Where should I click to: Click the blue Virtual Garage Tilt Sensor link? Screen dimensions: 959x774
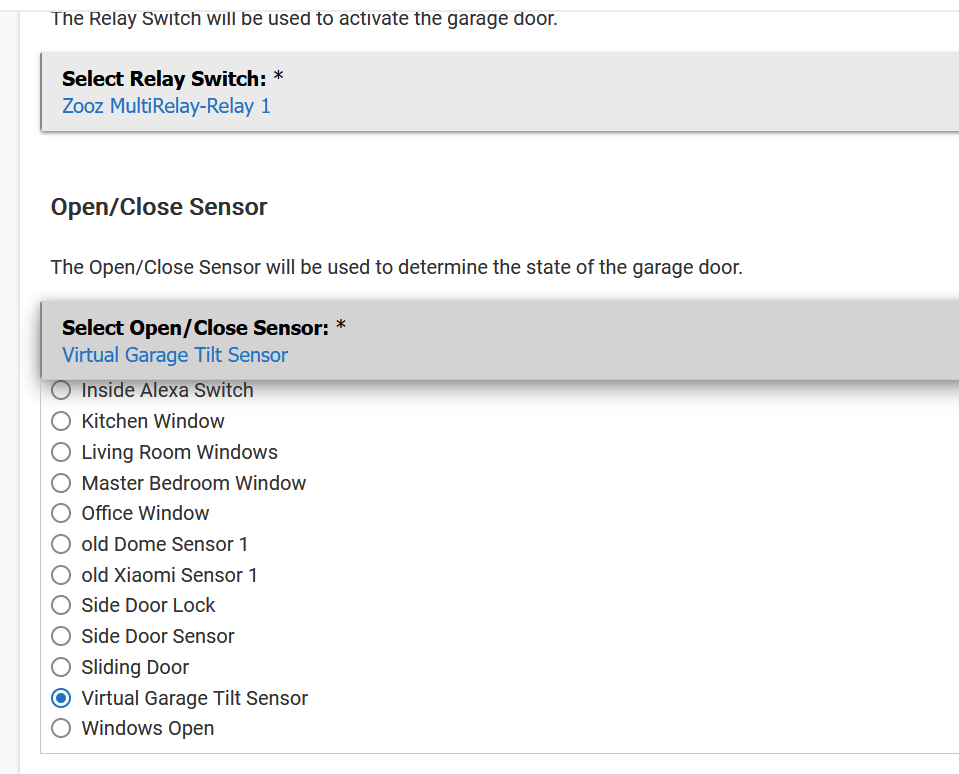175,355
